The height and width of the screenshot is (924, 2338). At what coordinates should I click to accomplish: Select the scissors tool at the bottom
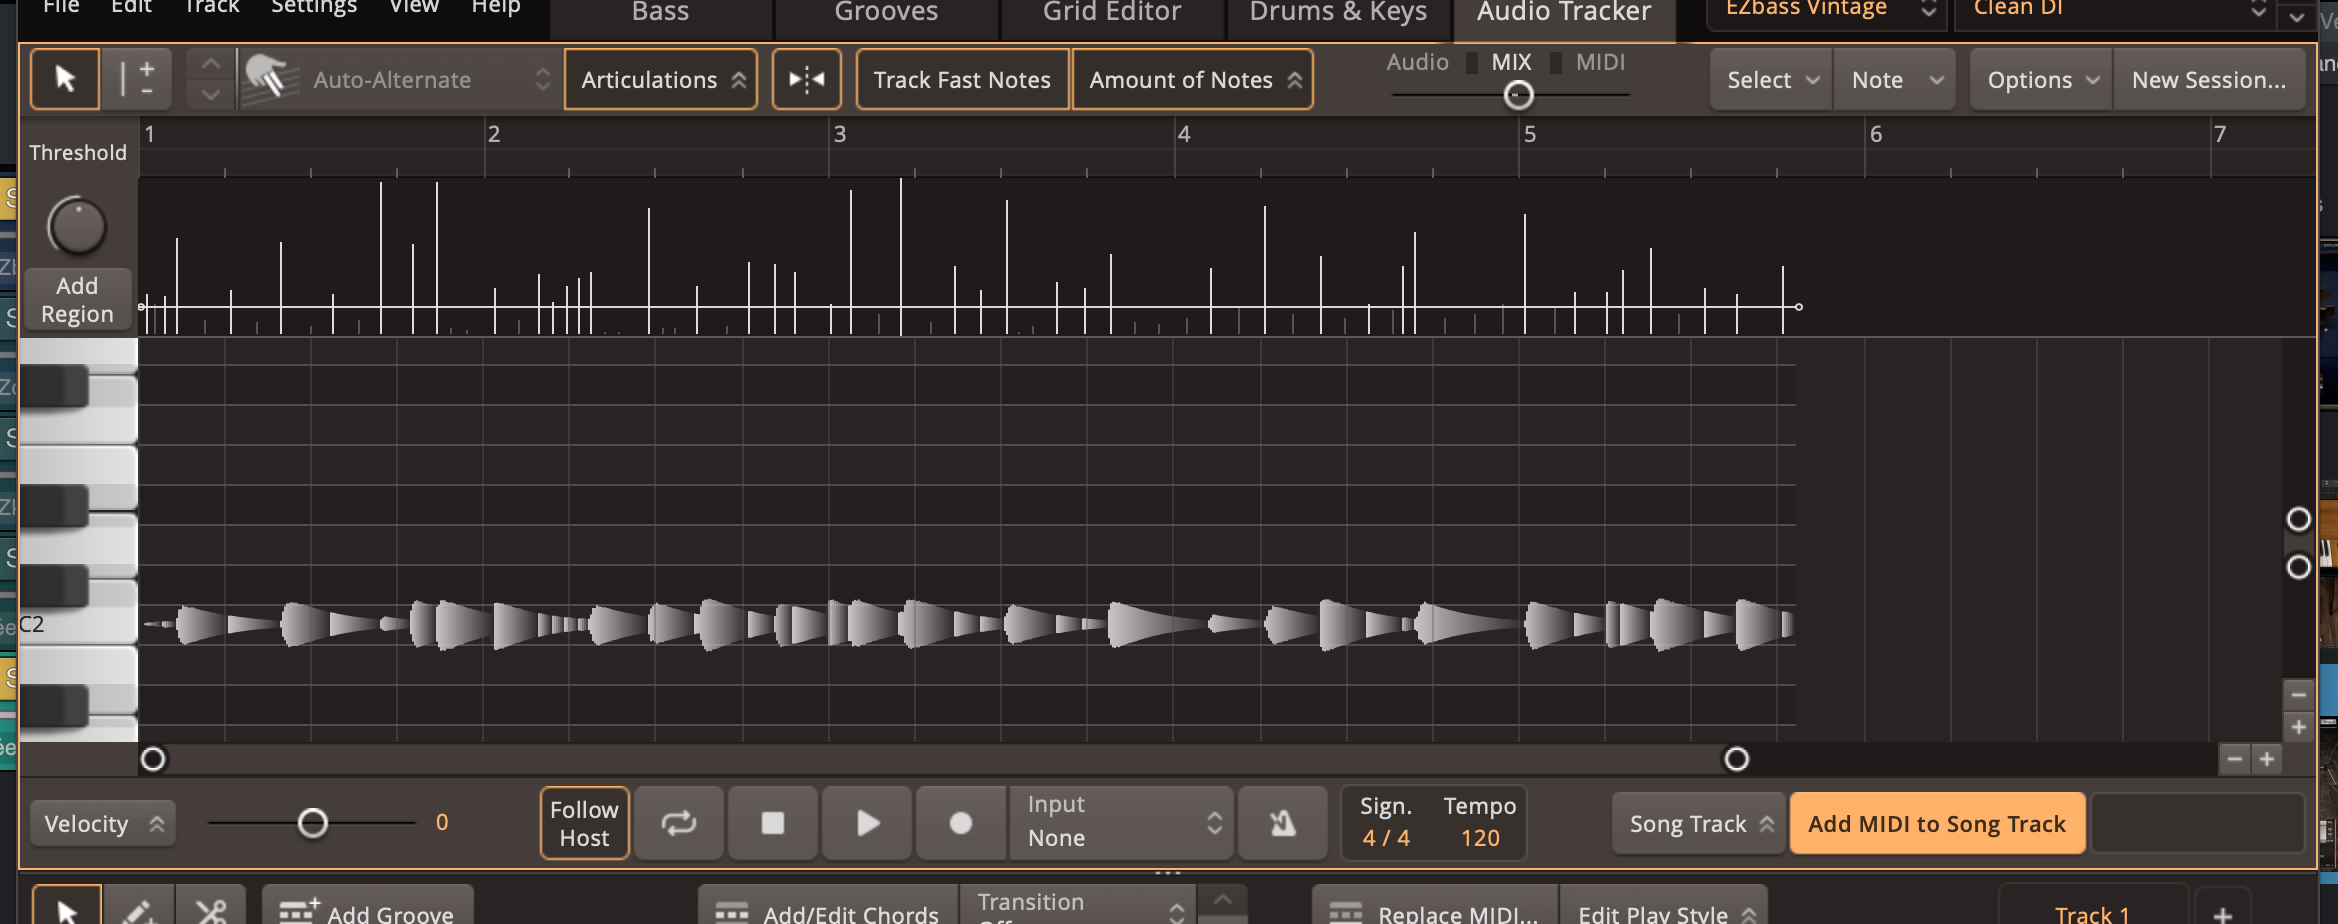coord(213,912)
